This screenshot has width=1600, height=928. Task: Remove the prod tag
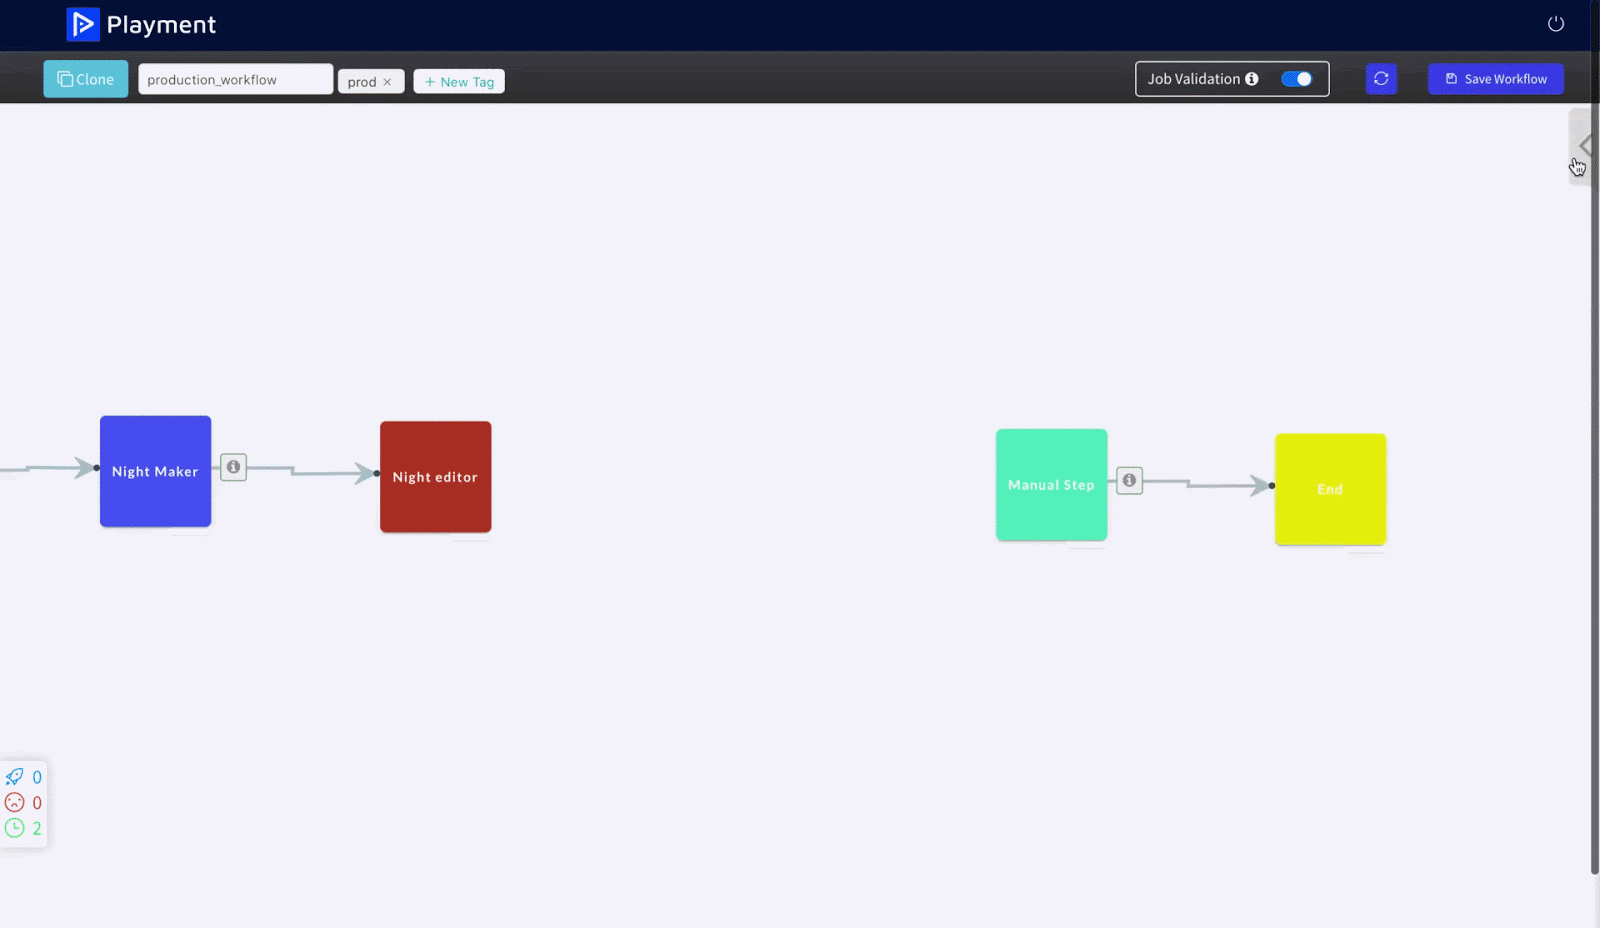point(387,82)
